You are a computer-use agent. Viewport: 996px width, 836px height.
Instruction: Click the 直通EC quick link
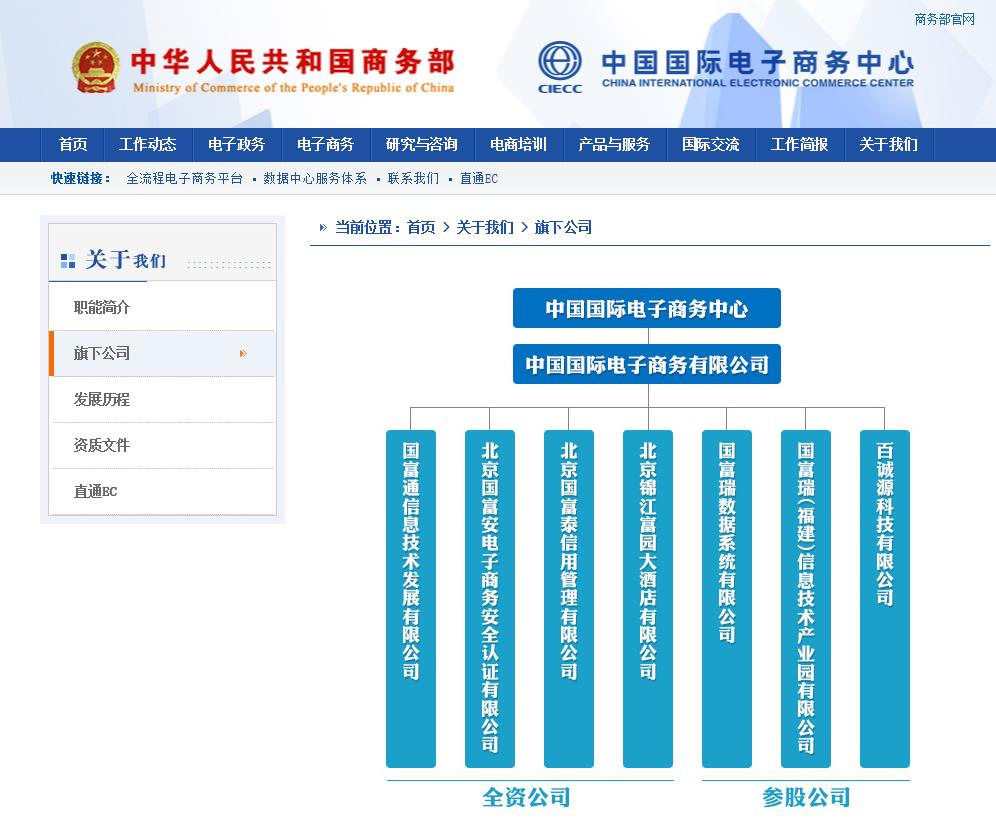click(x=479, y=179)
